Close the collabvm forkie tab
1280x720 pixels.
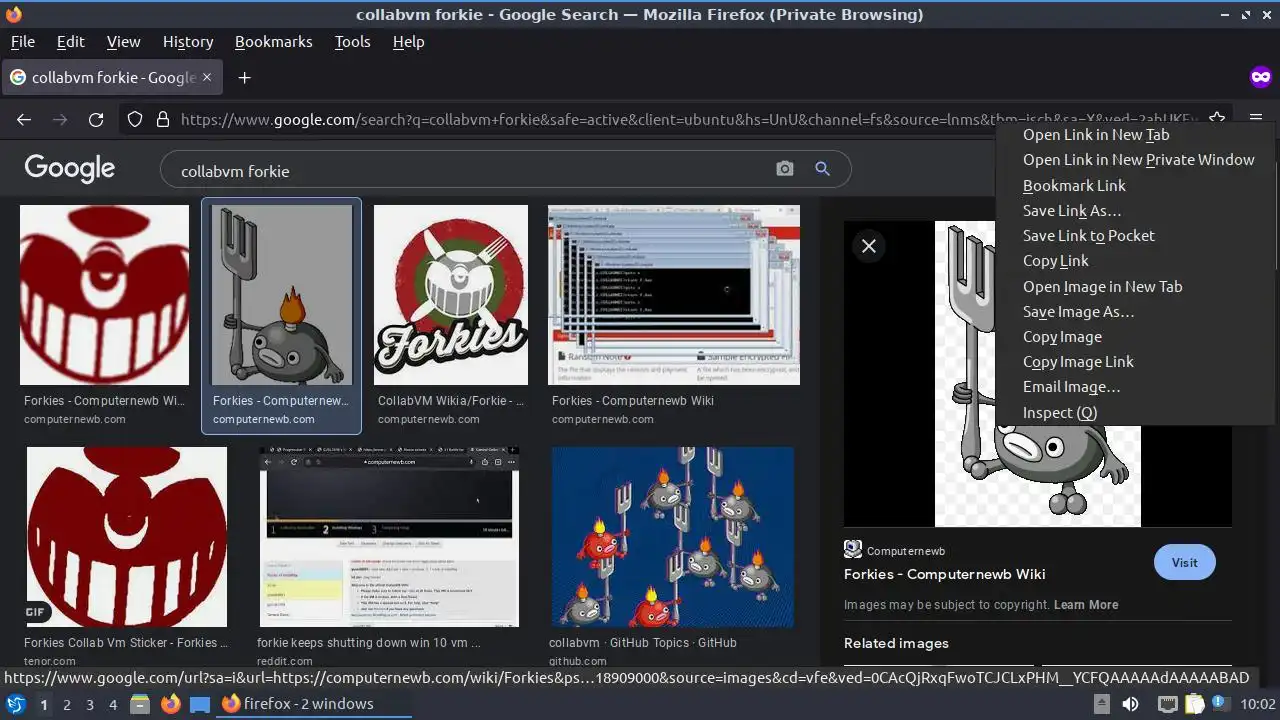(207, 77)
